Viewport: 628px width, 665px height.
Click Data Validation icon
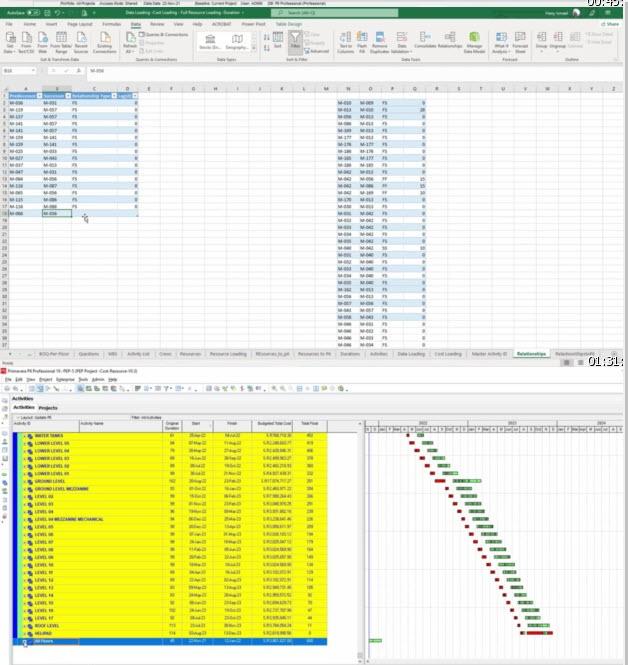(x=401, y=42)
